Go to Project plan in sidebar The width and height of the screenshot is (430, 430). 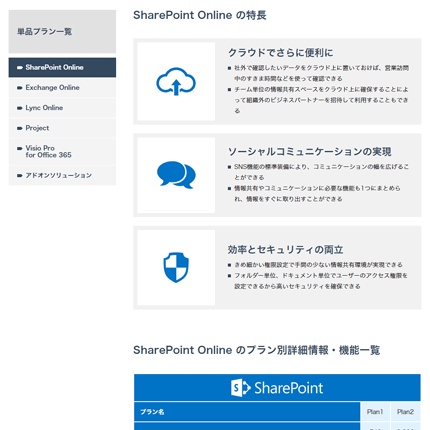click(x=62, y=128)
